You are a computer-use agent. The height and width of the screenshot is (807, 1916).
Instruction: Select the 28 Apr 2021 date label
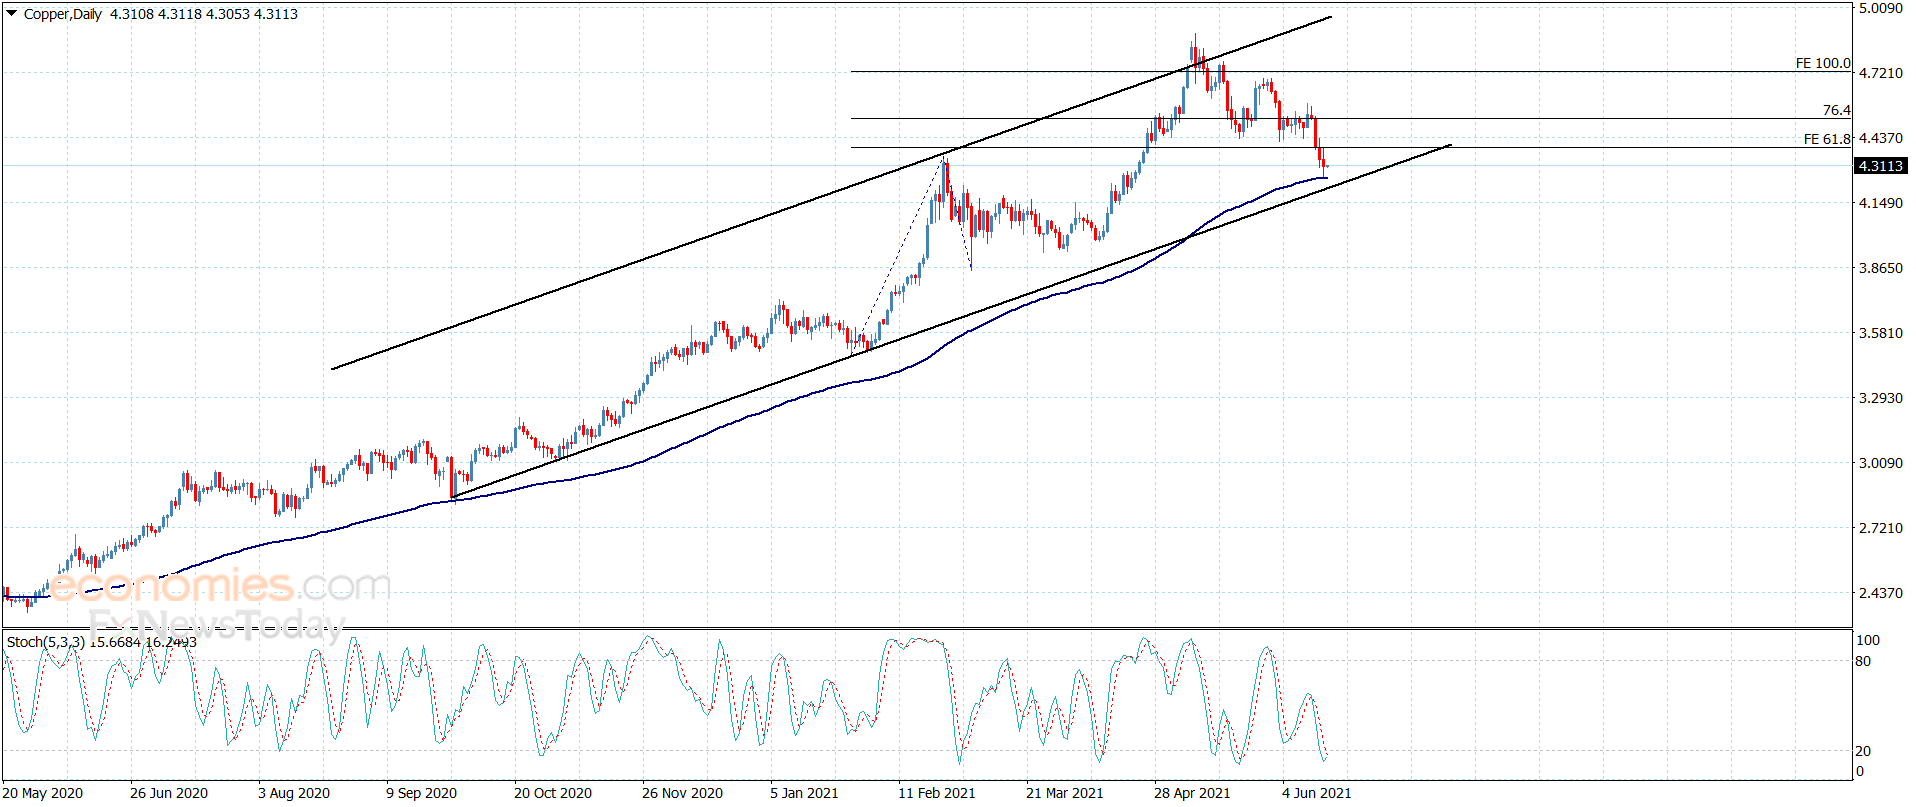1192,793
